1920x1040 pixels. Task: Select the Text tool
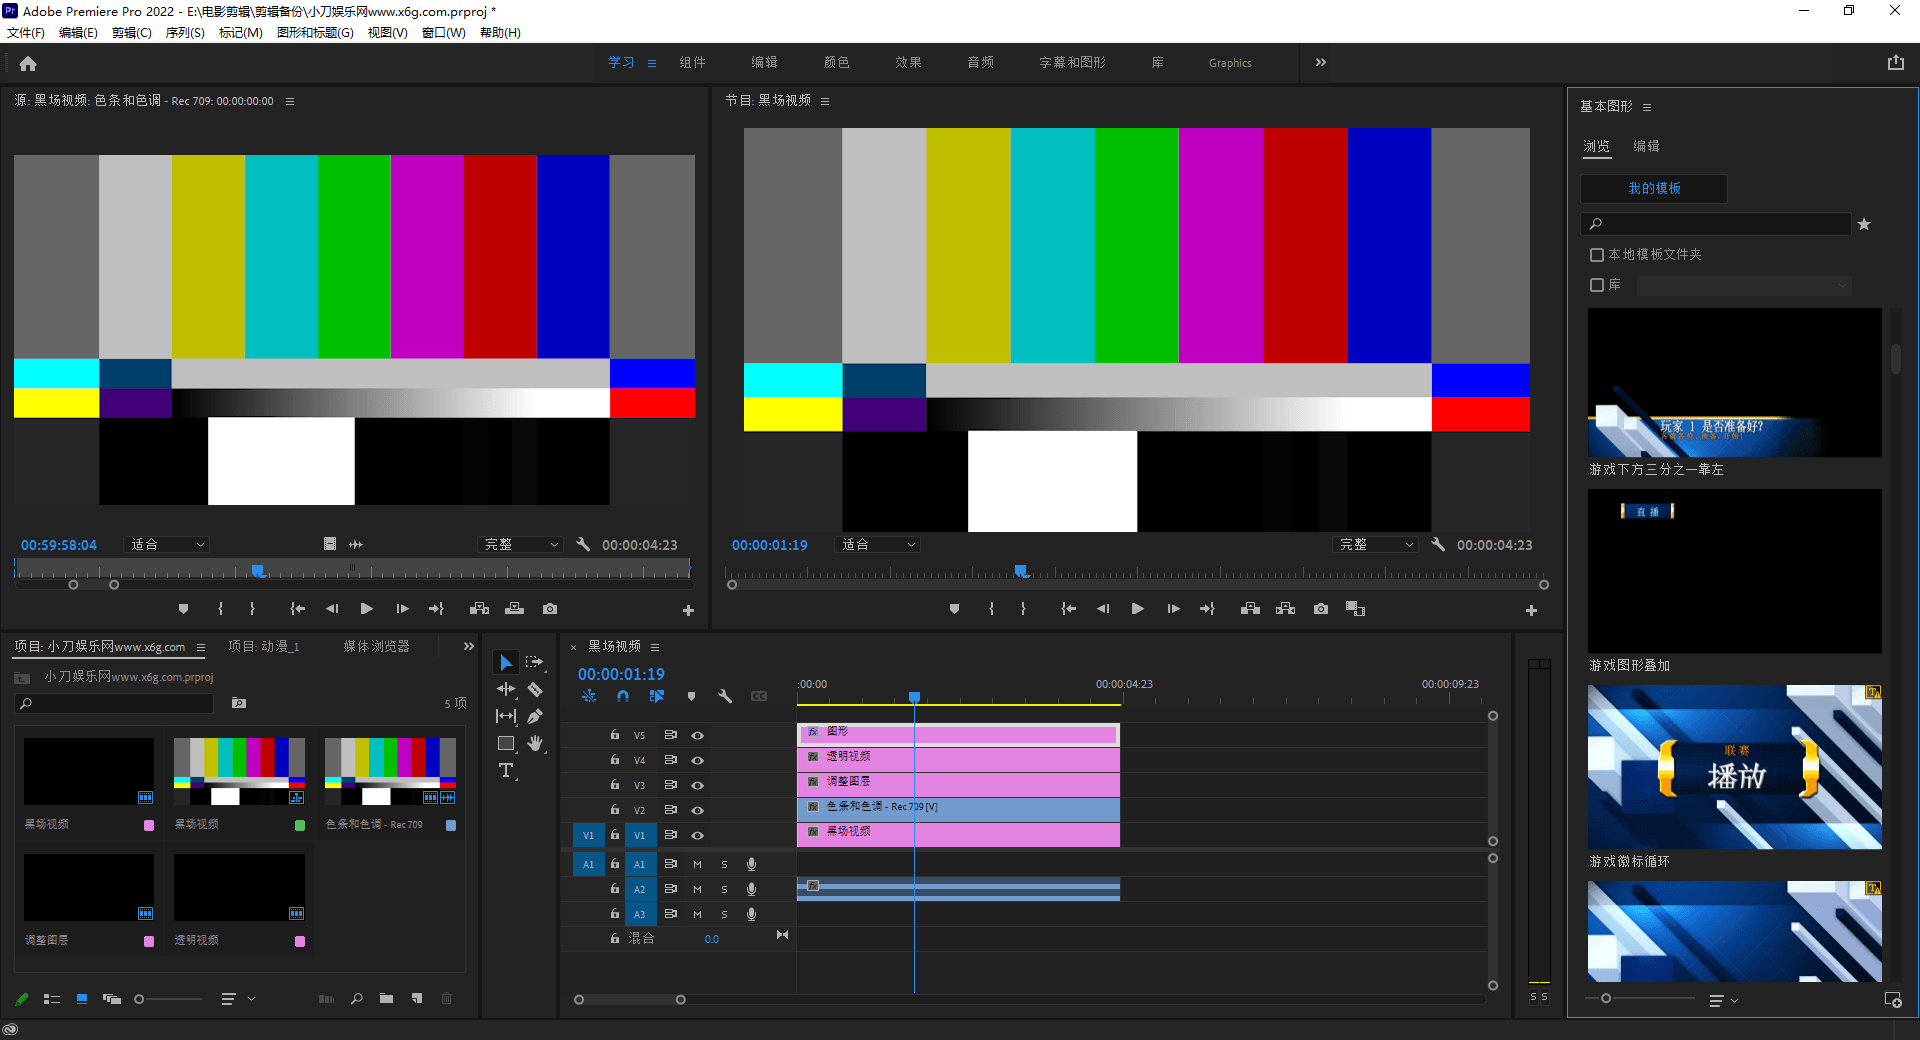click(x=505, y=770)
